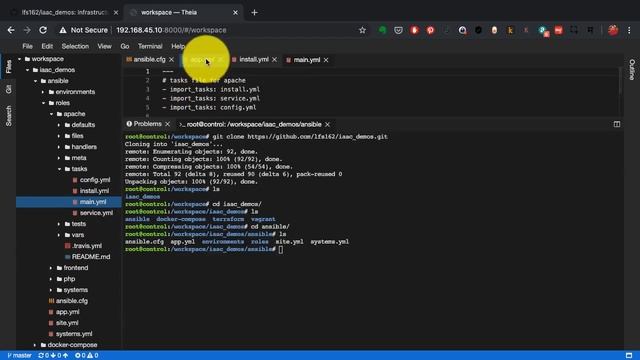Open the browser's three-dot menu

(629, 30)
